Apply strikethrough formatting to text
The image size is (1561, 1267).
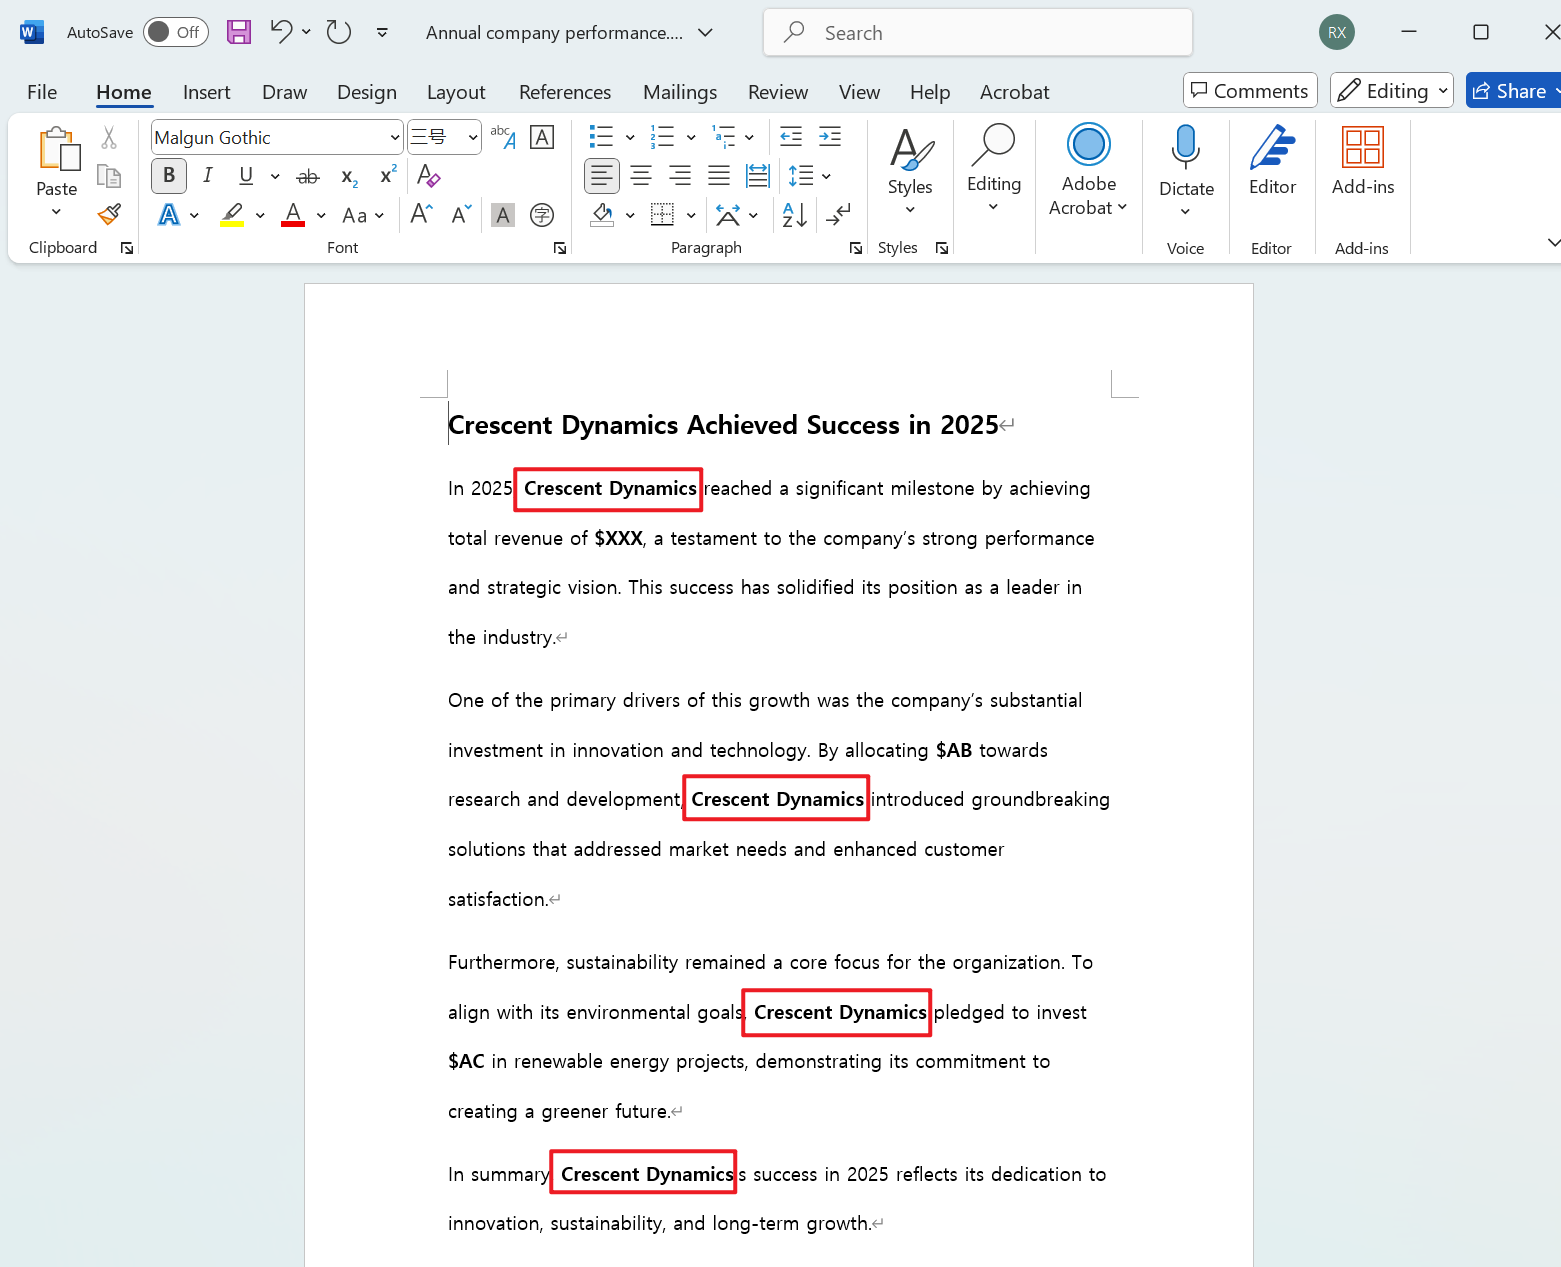(x=308, y=177)
